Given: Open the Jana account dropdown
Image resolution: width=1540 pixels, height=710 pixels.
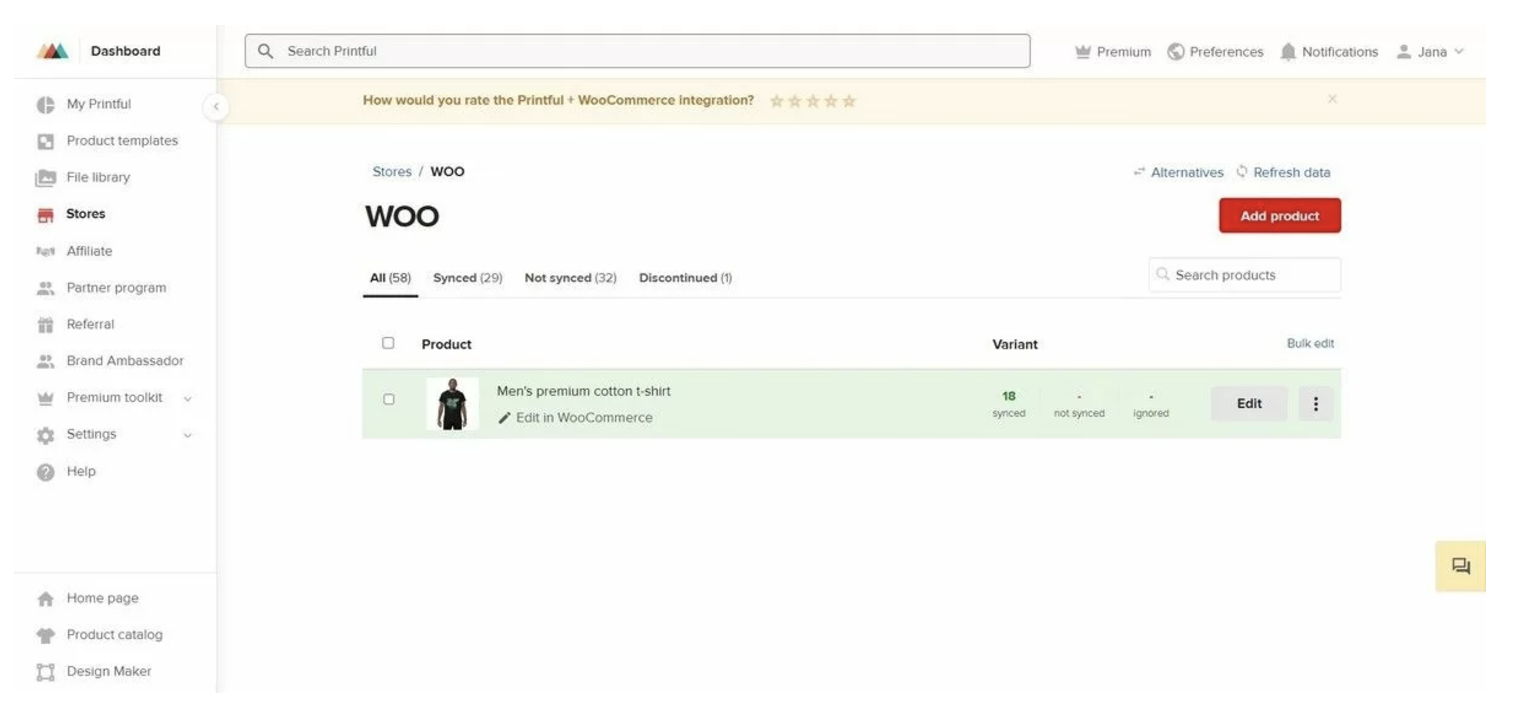Looking at the screenshot, I should click(1431, 52).
